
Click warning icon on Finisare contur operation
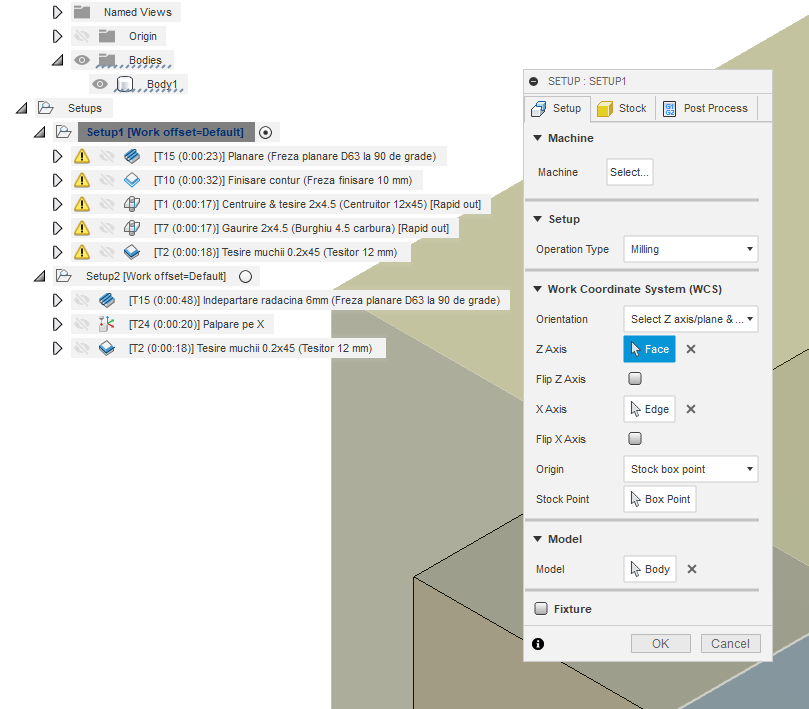coord(82,180)
